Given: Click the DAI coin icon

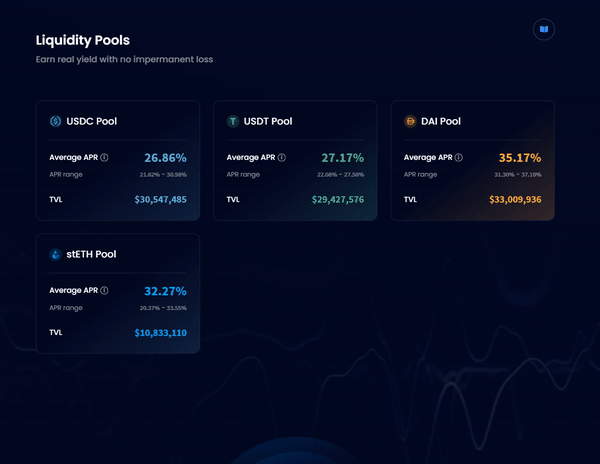Looking at the screenshot, I should click(x=410, y=121).
